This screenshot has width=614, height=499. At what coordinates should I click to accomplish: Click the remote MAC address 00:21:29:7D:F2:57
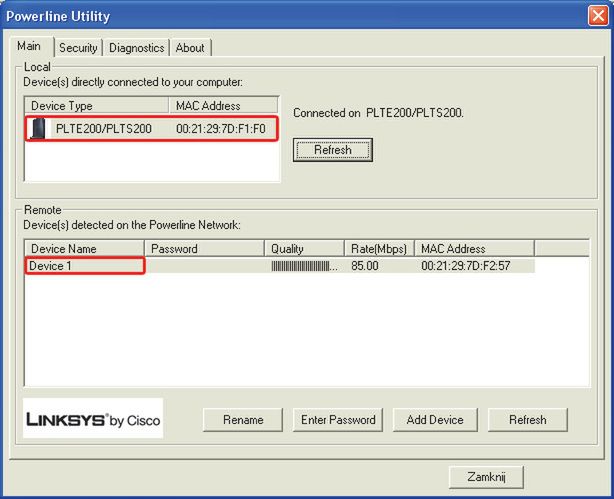[466, 266]
